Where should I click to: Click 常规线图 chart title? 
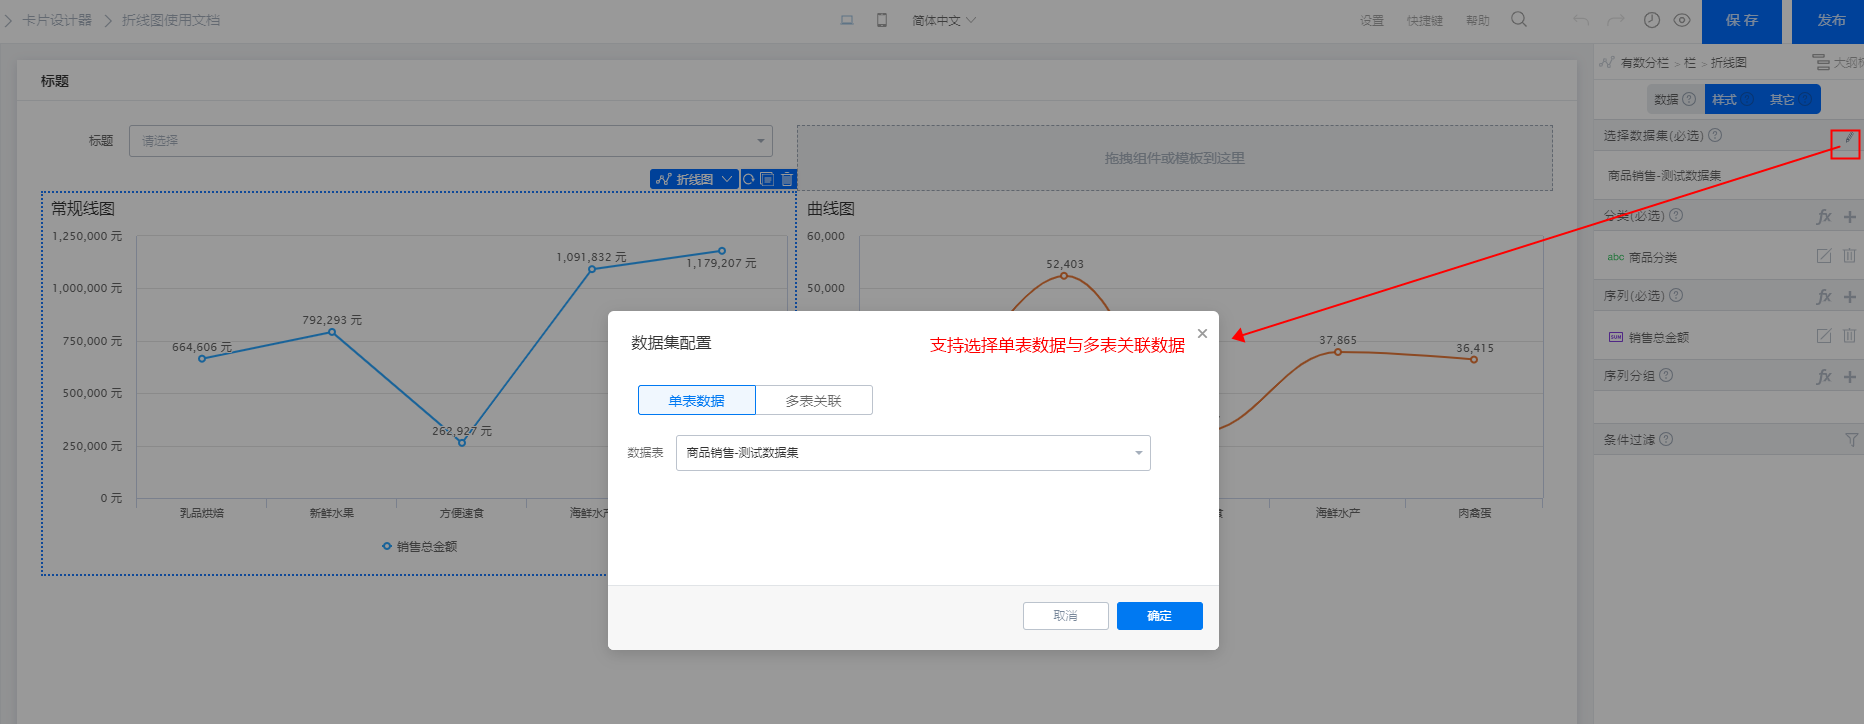(83, 209)
